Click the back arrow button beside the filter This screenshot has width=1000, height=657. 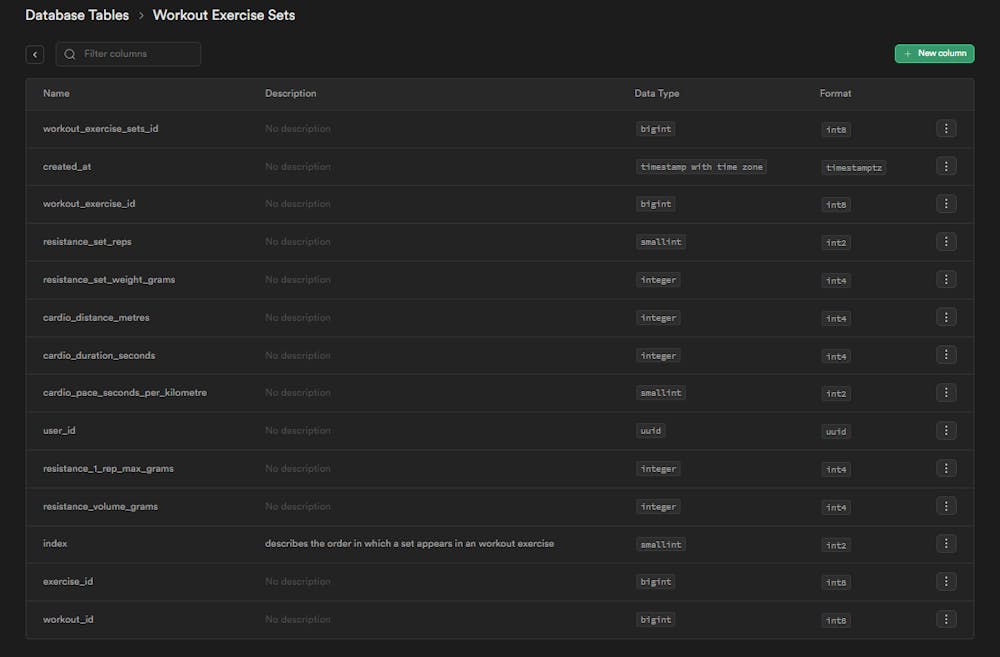pos(35,54)
